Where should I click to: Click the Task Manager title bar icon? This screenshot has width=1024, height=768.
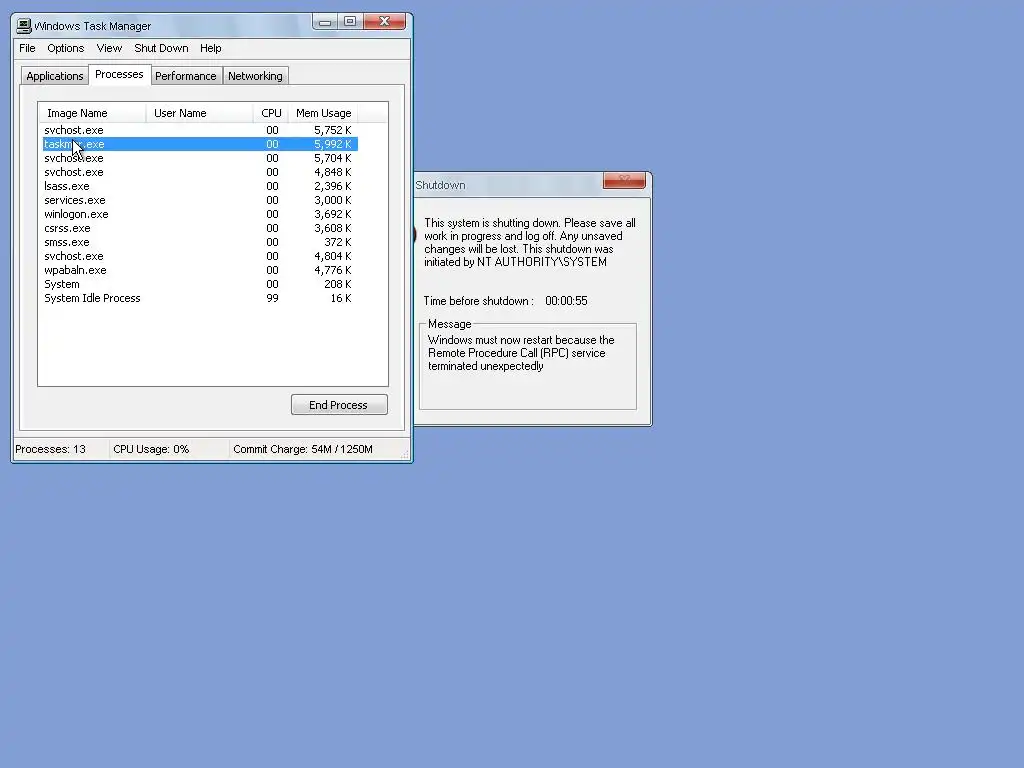(24, 25)
